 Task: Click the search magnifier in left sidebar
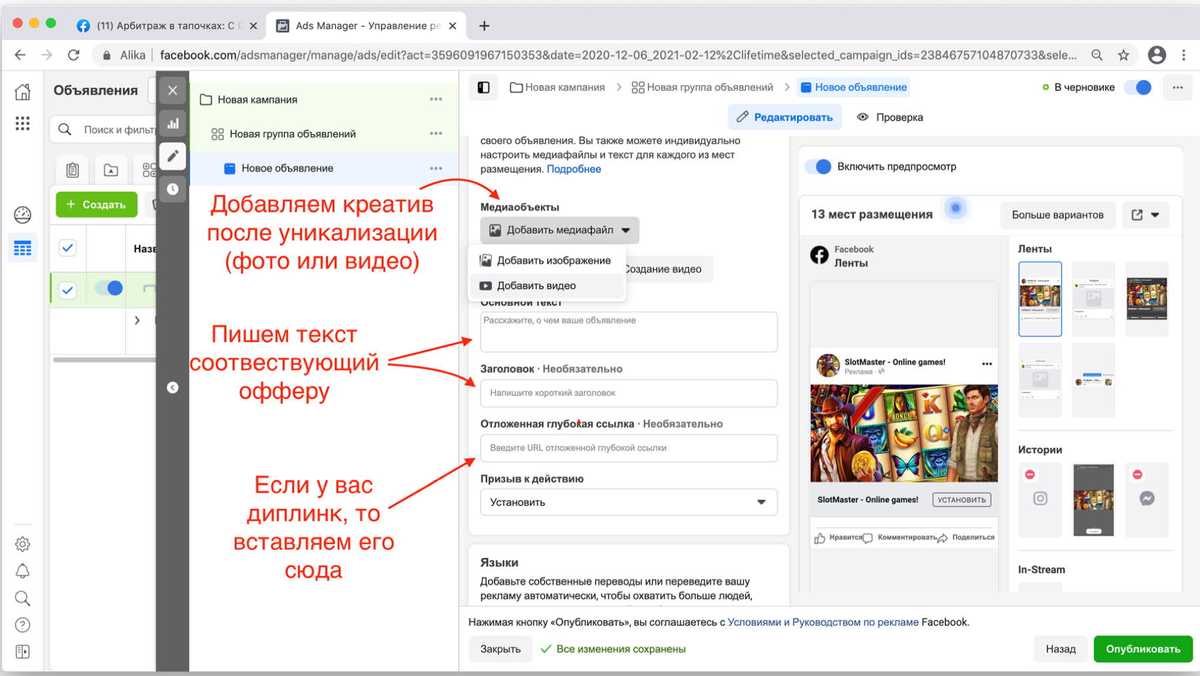[x=22, y=598]
